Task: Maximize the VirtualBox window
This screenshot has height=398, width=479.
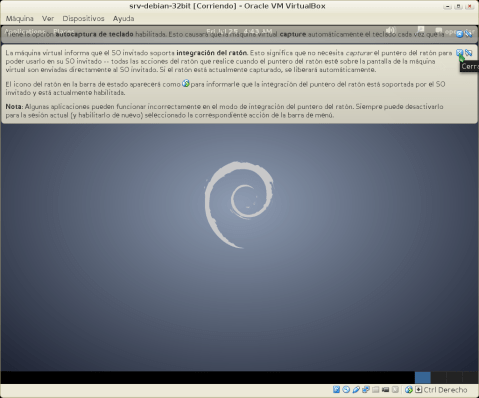Action: (x=458, y=6)
